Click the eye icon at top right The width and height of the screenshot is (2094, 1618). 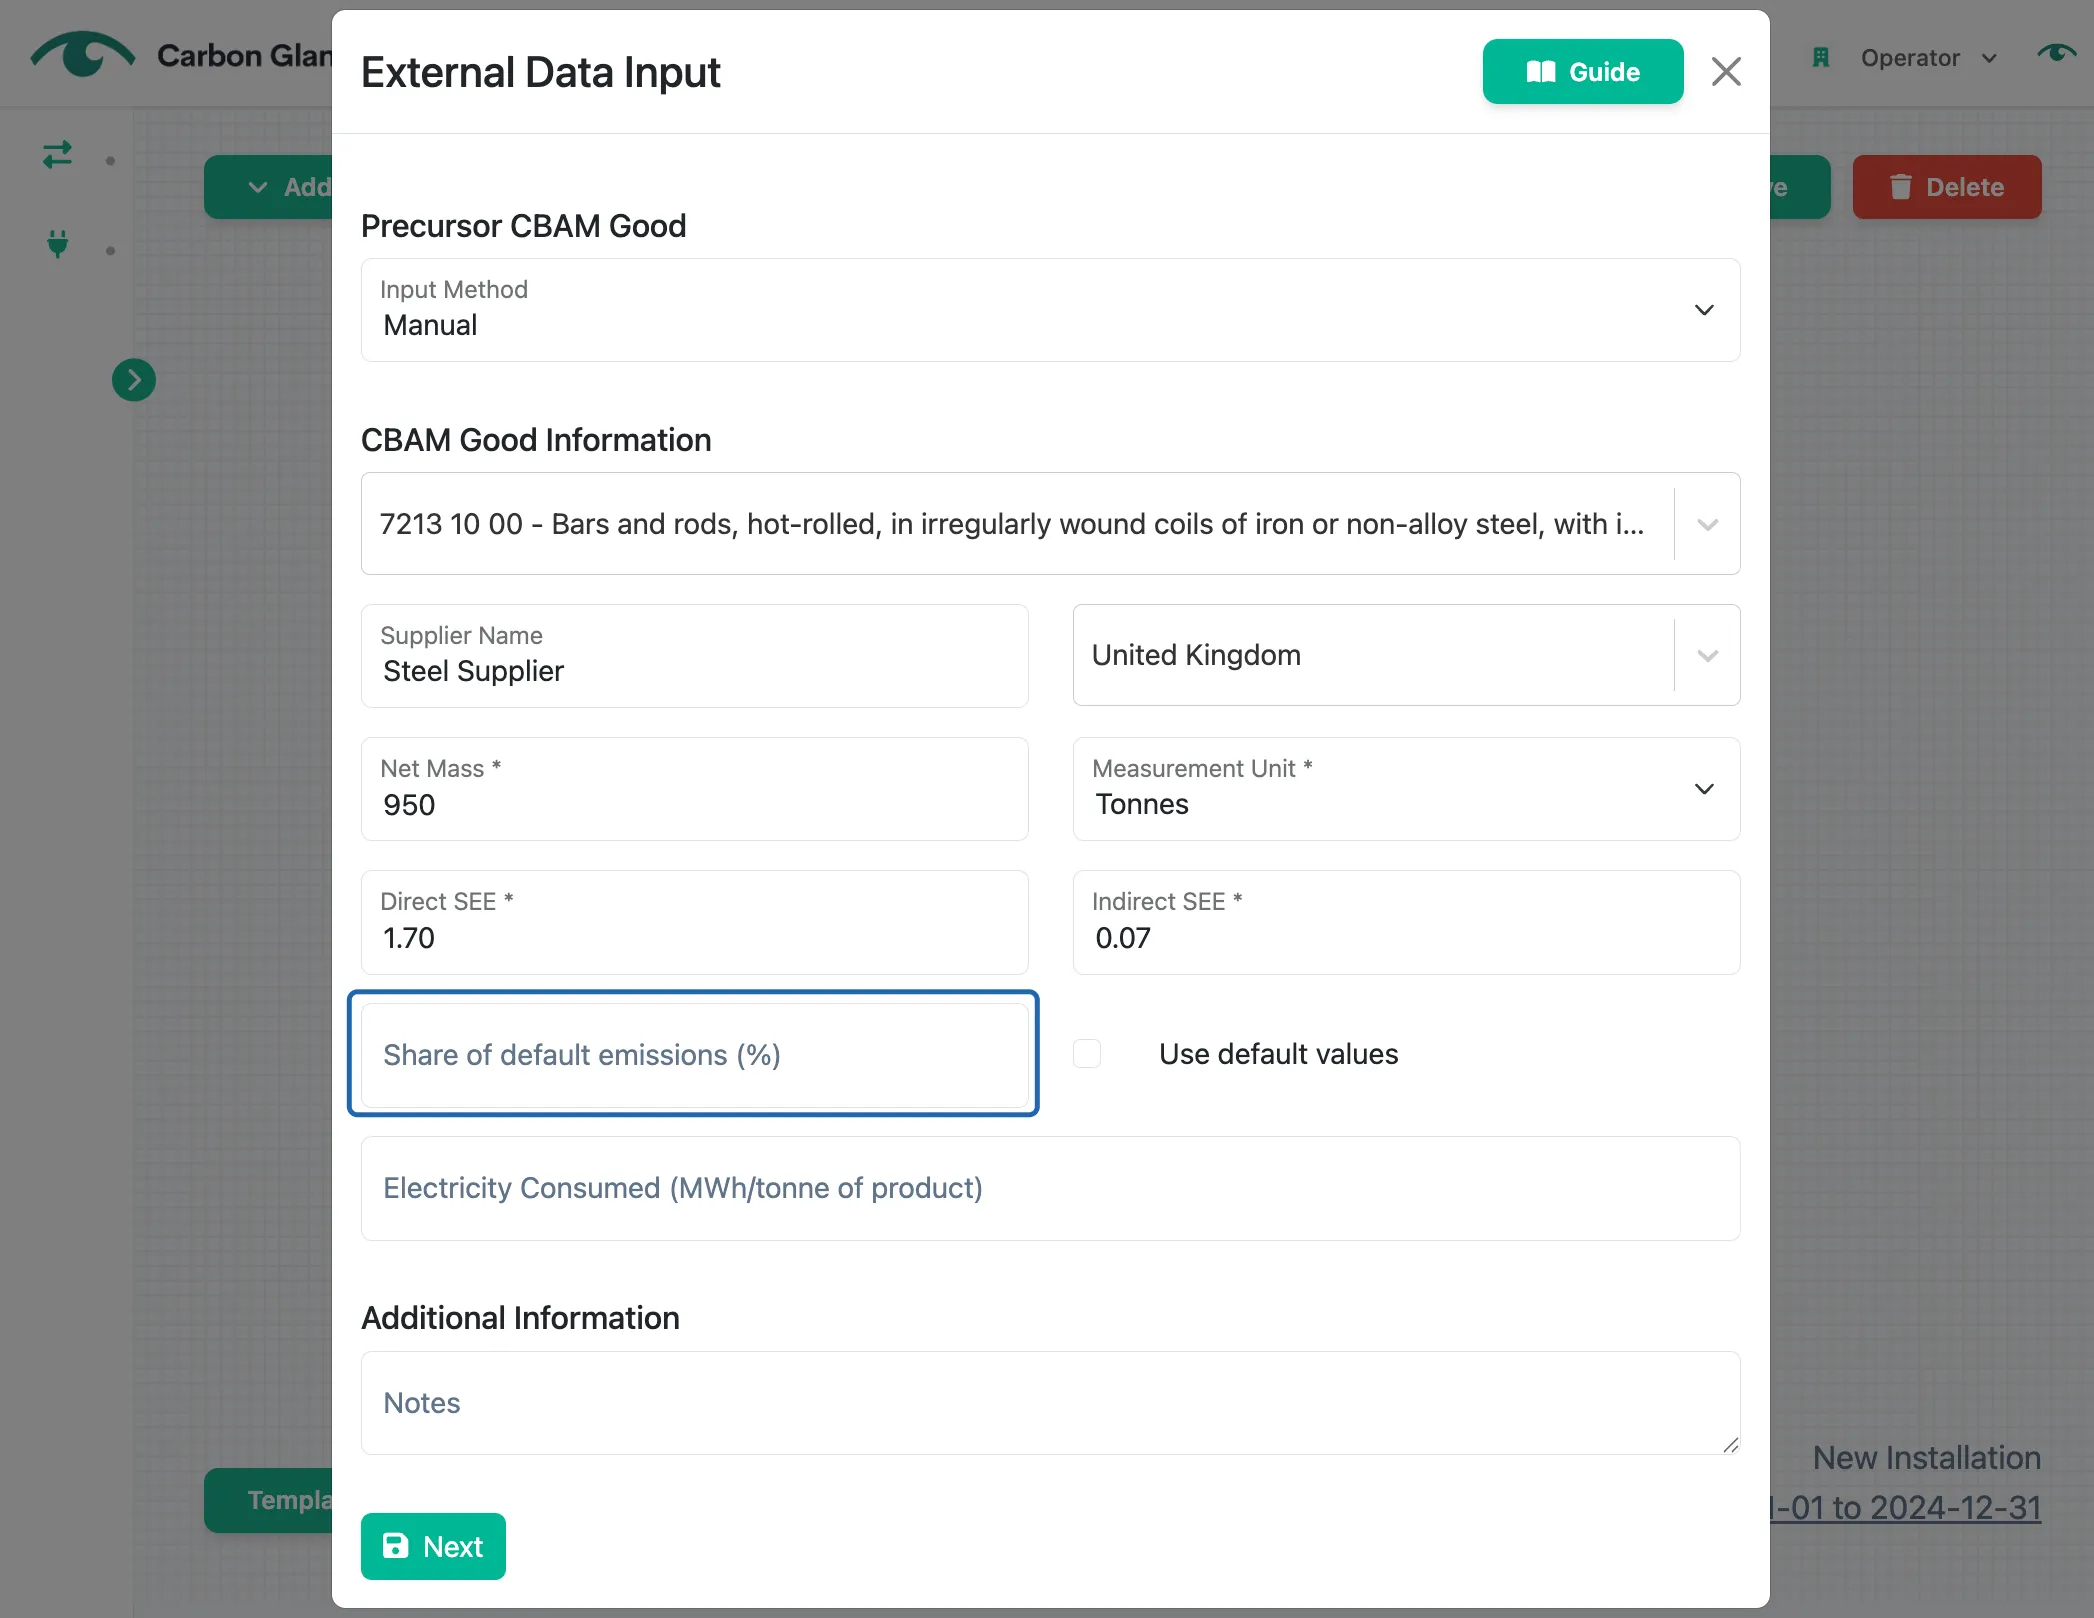(x=2056, y=54)
